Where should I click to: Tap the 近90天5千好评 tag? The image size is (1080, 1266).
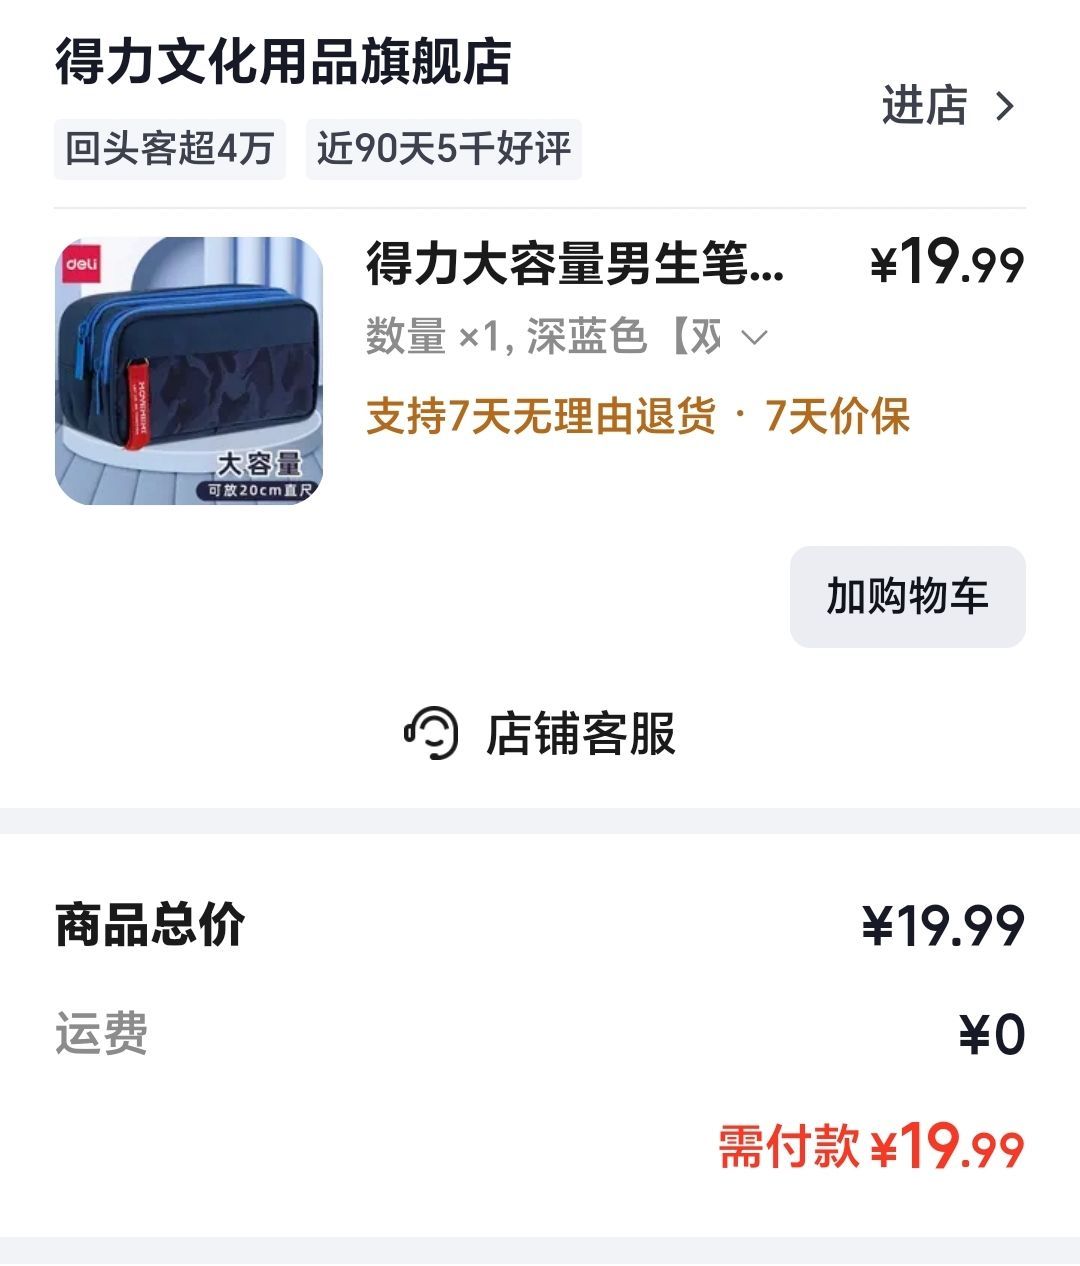(444, 149)
